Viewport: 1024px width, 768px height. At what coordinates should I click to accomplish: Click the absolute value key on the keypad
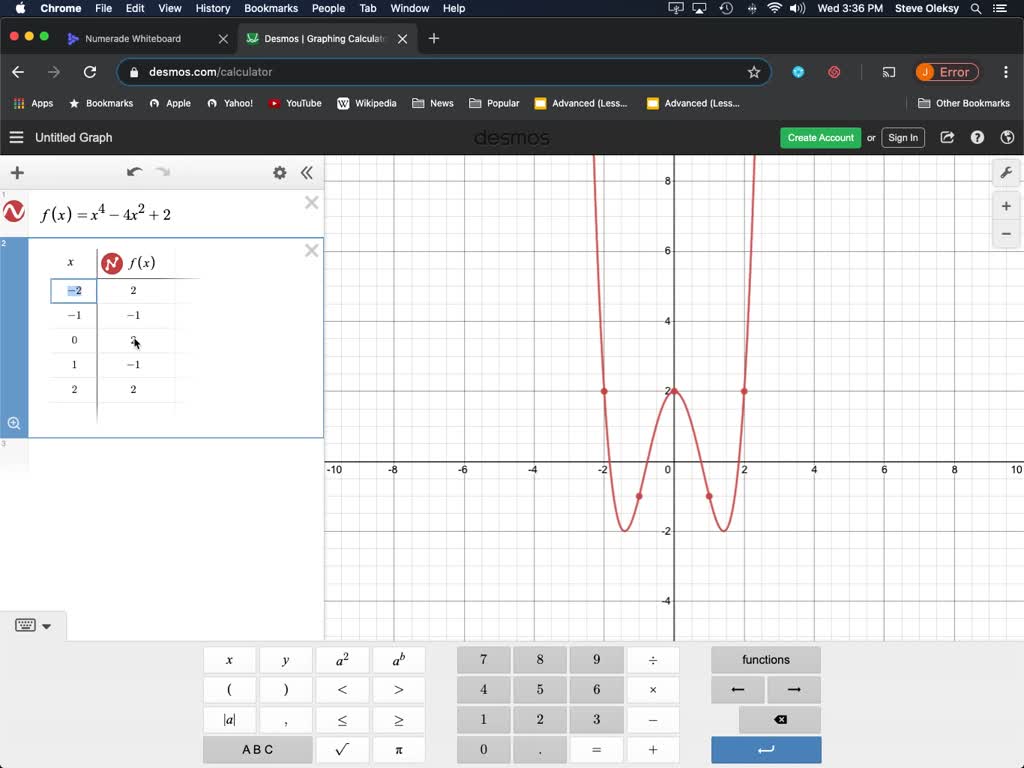(229, 719)
